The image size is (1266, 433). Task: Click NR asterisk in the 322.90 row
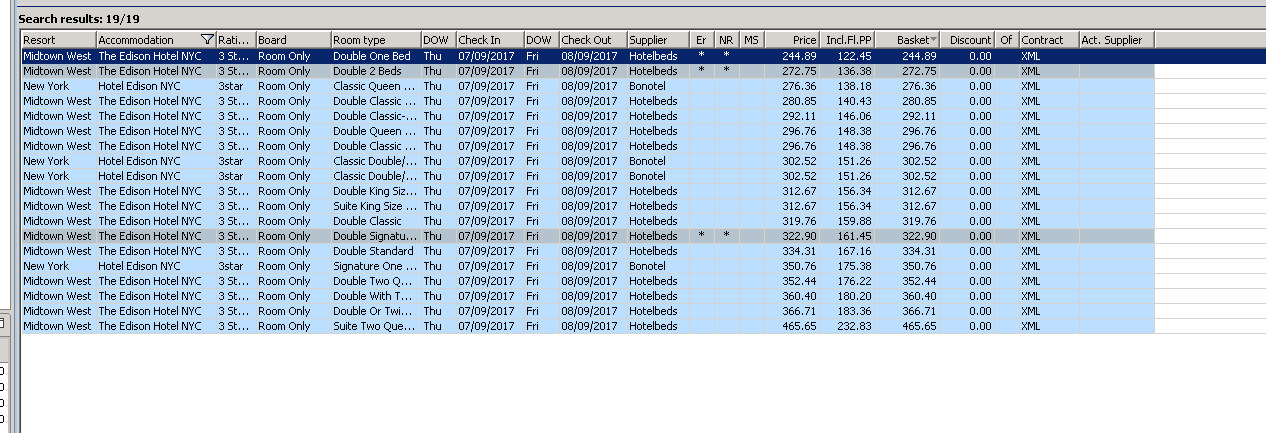727,236
